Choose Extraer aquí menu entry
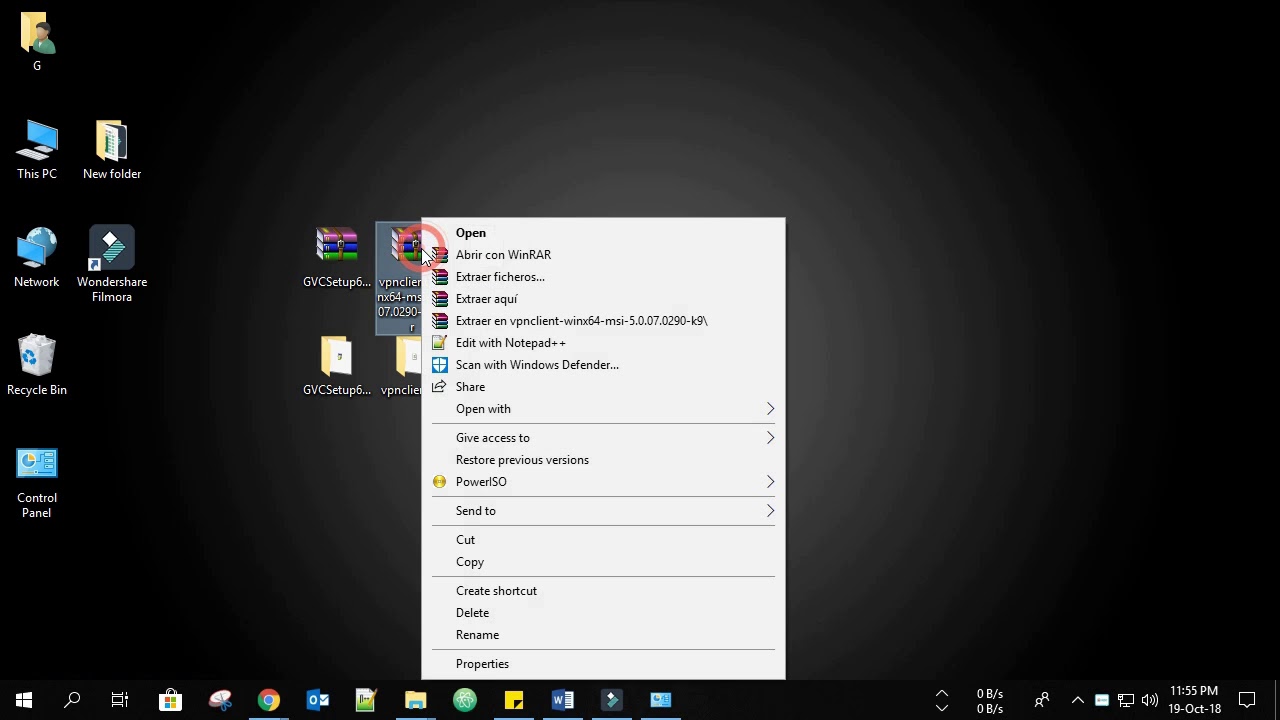Image resolution: width=1280 pixels, height=720 pixels. click(603, 299)
